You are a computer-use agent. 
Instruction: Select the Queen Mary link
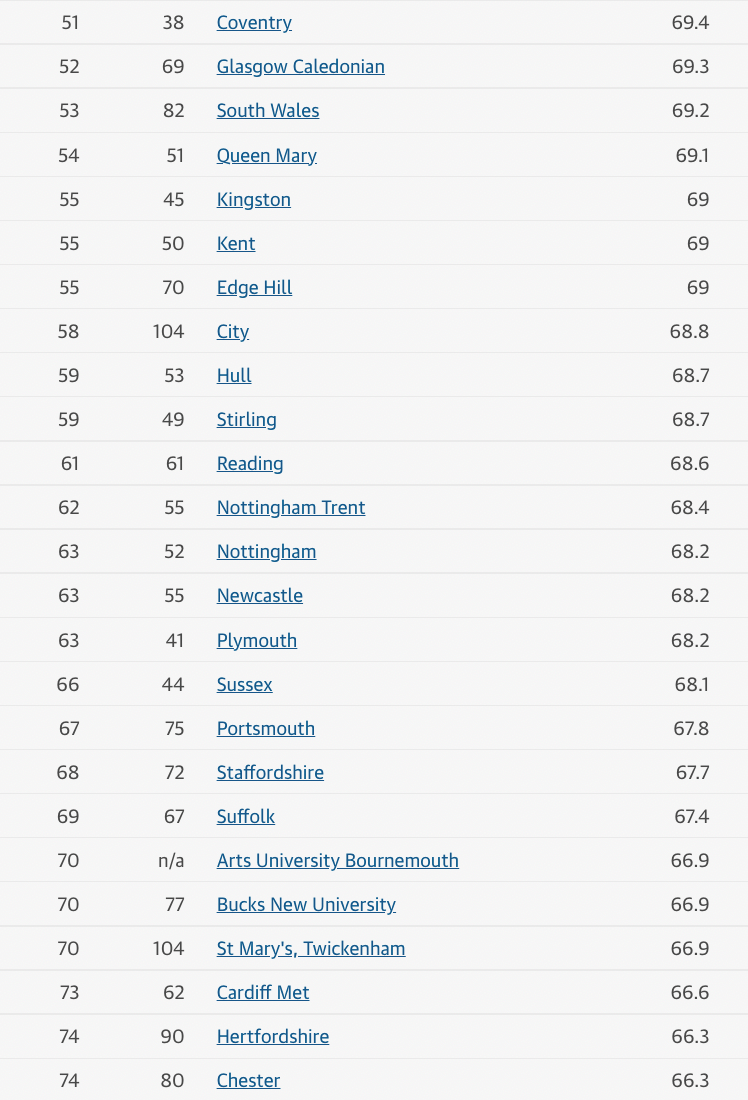[266, 155]
